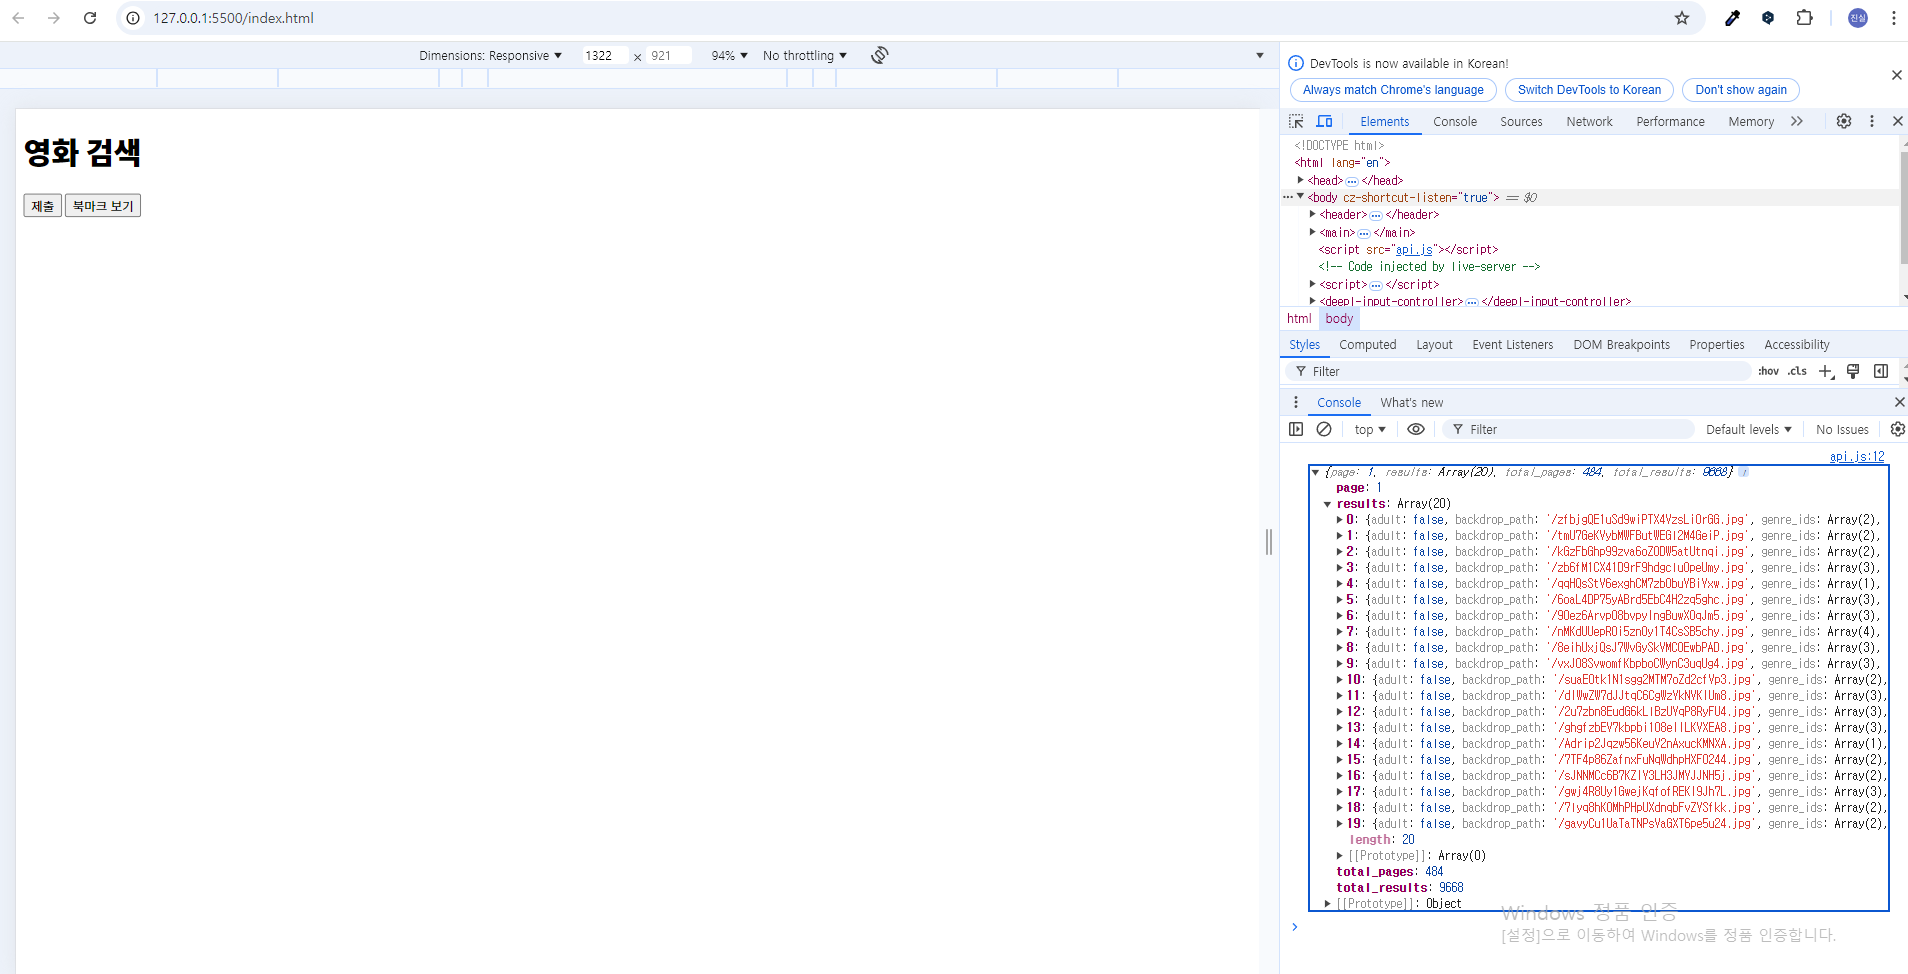Expand the main element node
Screen dimensions: 1908x974
click(x=1313, y=232)
